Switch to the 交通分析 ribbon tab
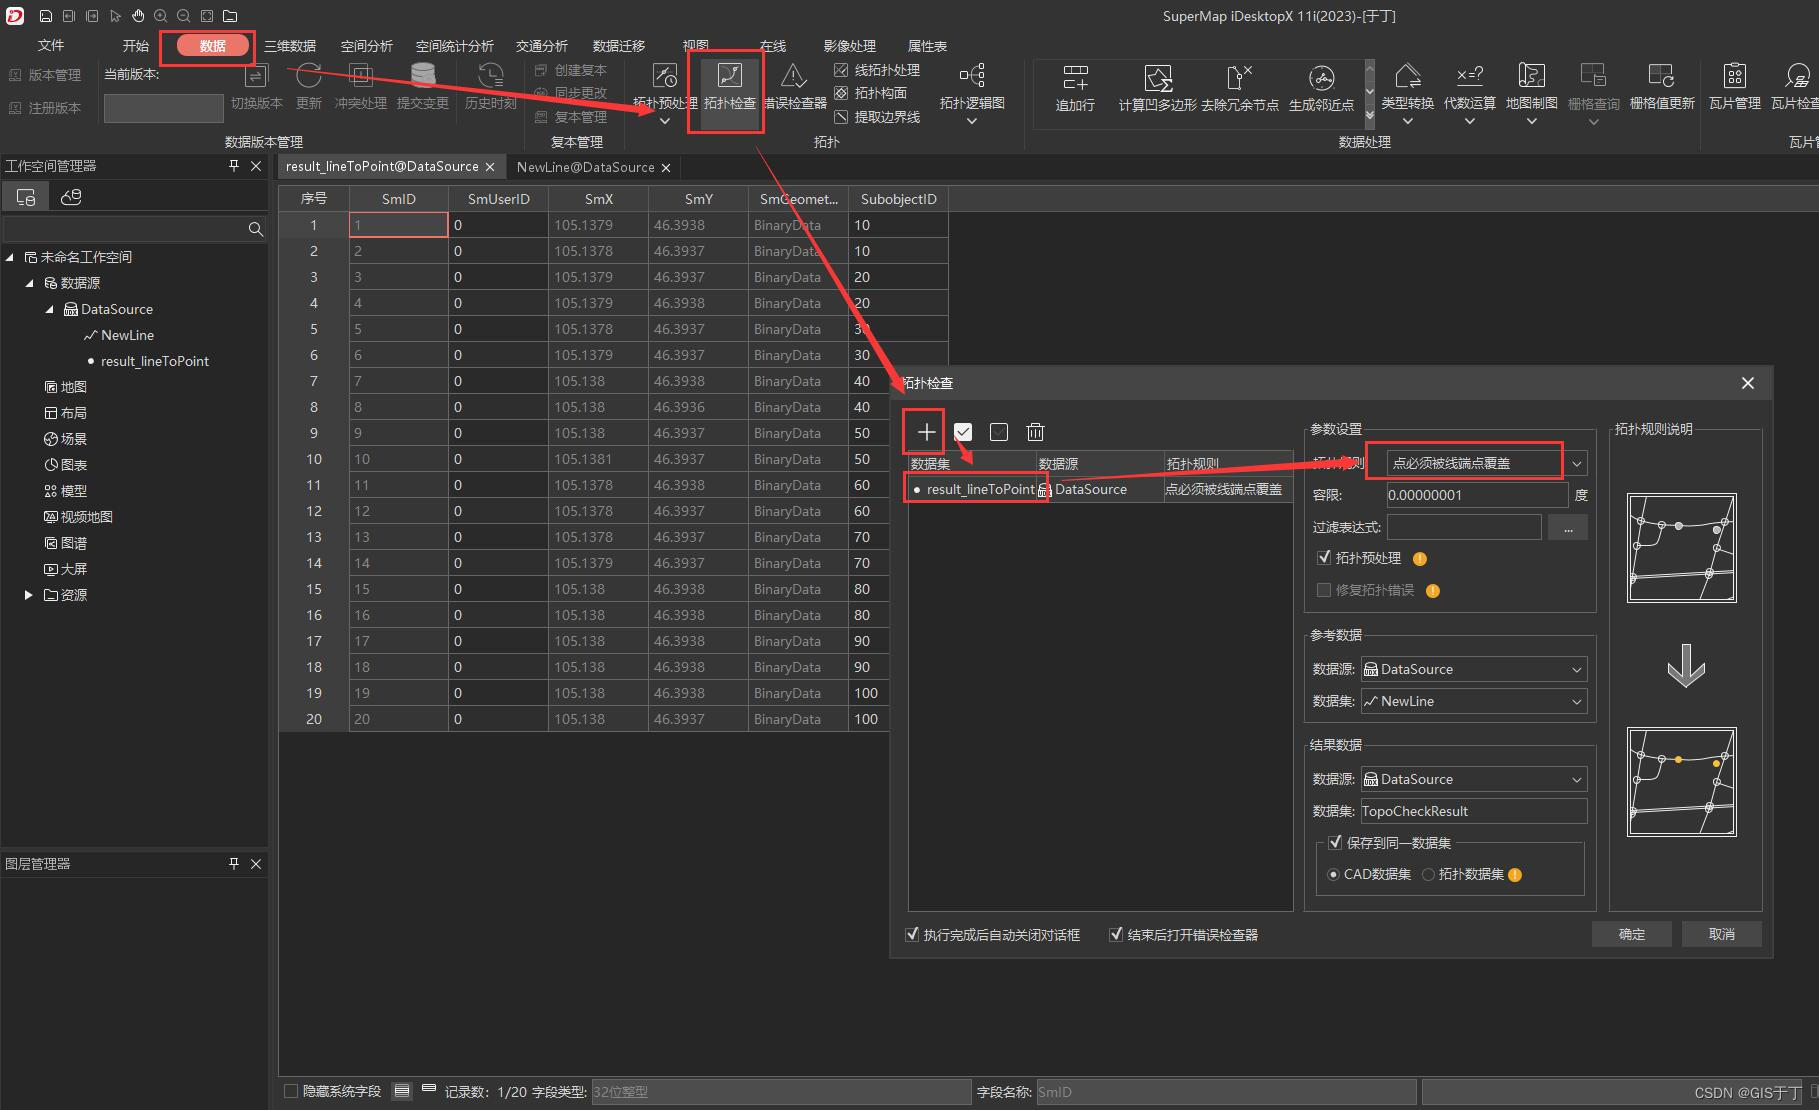 pyautogui.click(x=542, y=46)
